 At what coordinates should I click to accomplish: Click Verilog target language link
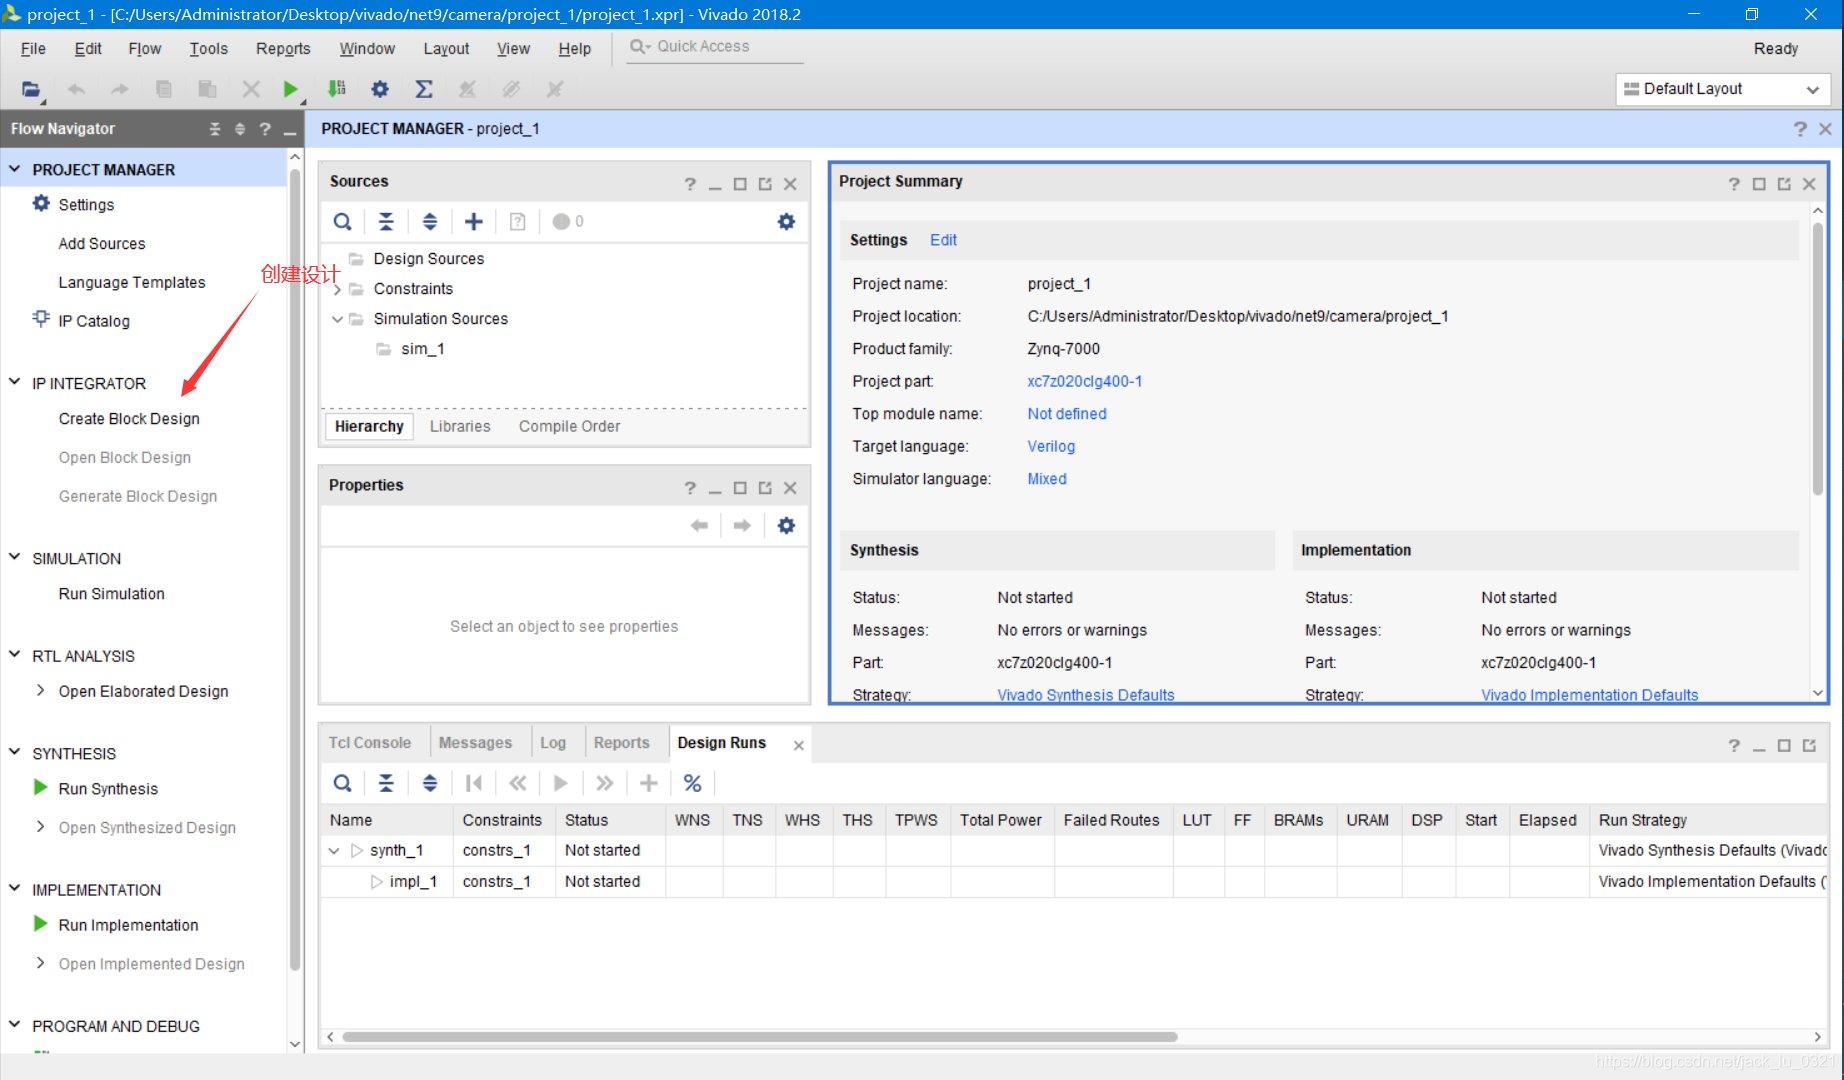click(x=1051, y=447)
